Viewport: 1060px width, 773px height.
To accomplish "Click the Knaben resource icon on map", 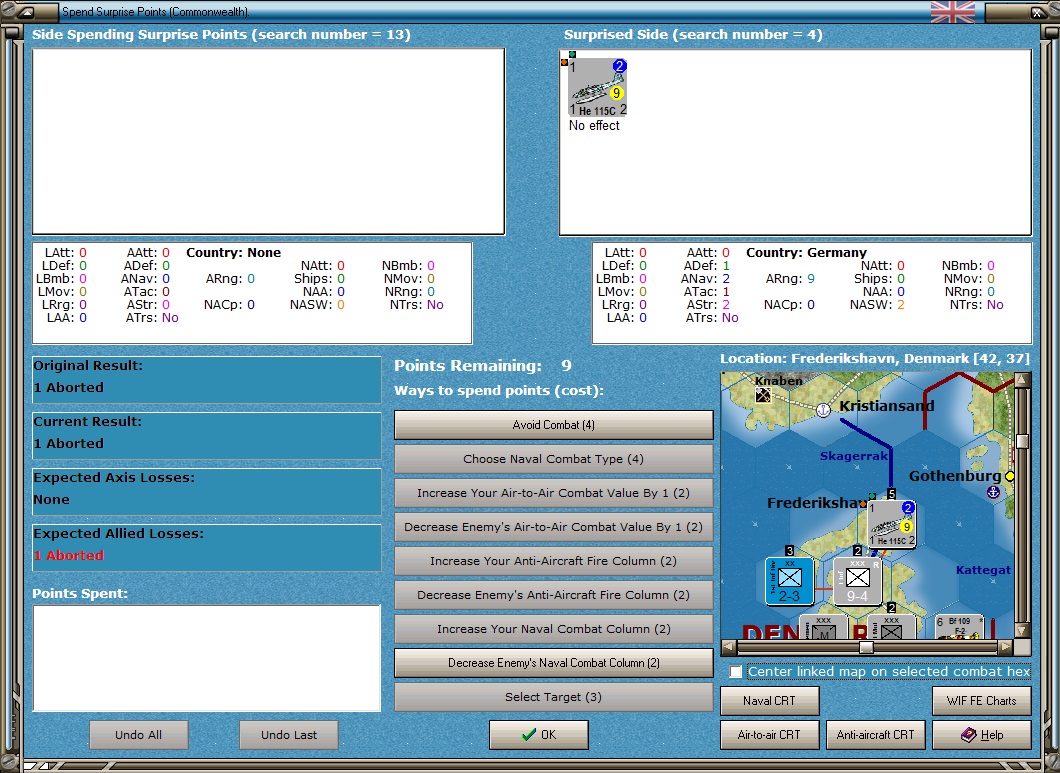I will click(x=765, y=395).
